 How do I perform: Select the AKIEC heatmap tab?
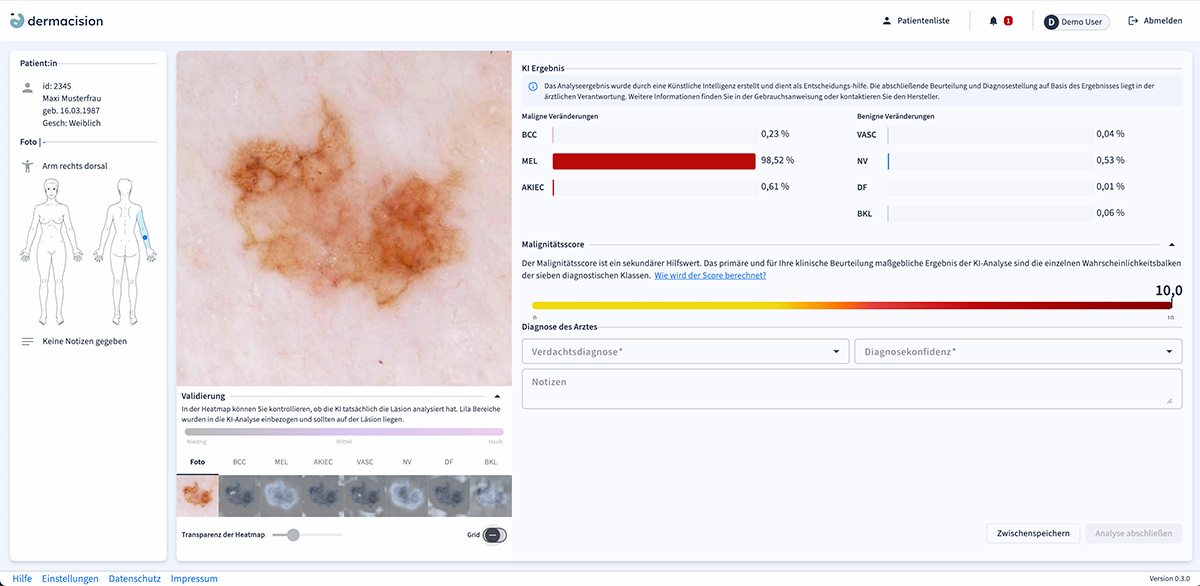[x=323, y=463]
